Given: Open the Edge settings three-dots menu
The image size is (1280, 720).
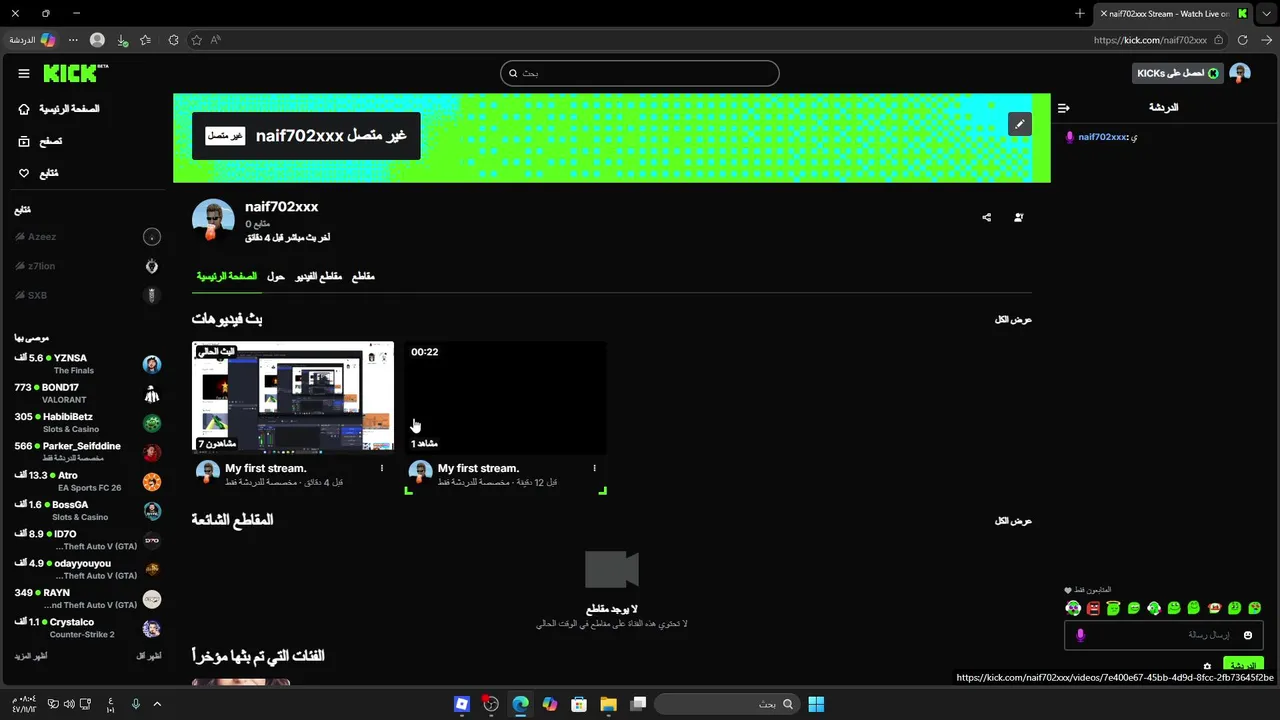Looking at the screenshot, I should [x=73, y=40].
